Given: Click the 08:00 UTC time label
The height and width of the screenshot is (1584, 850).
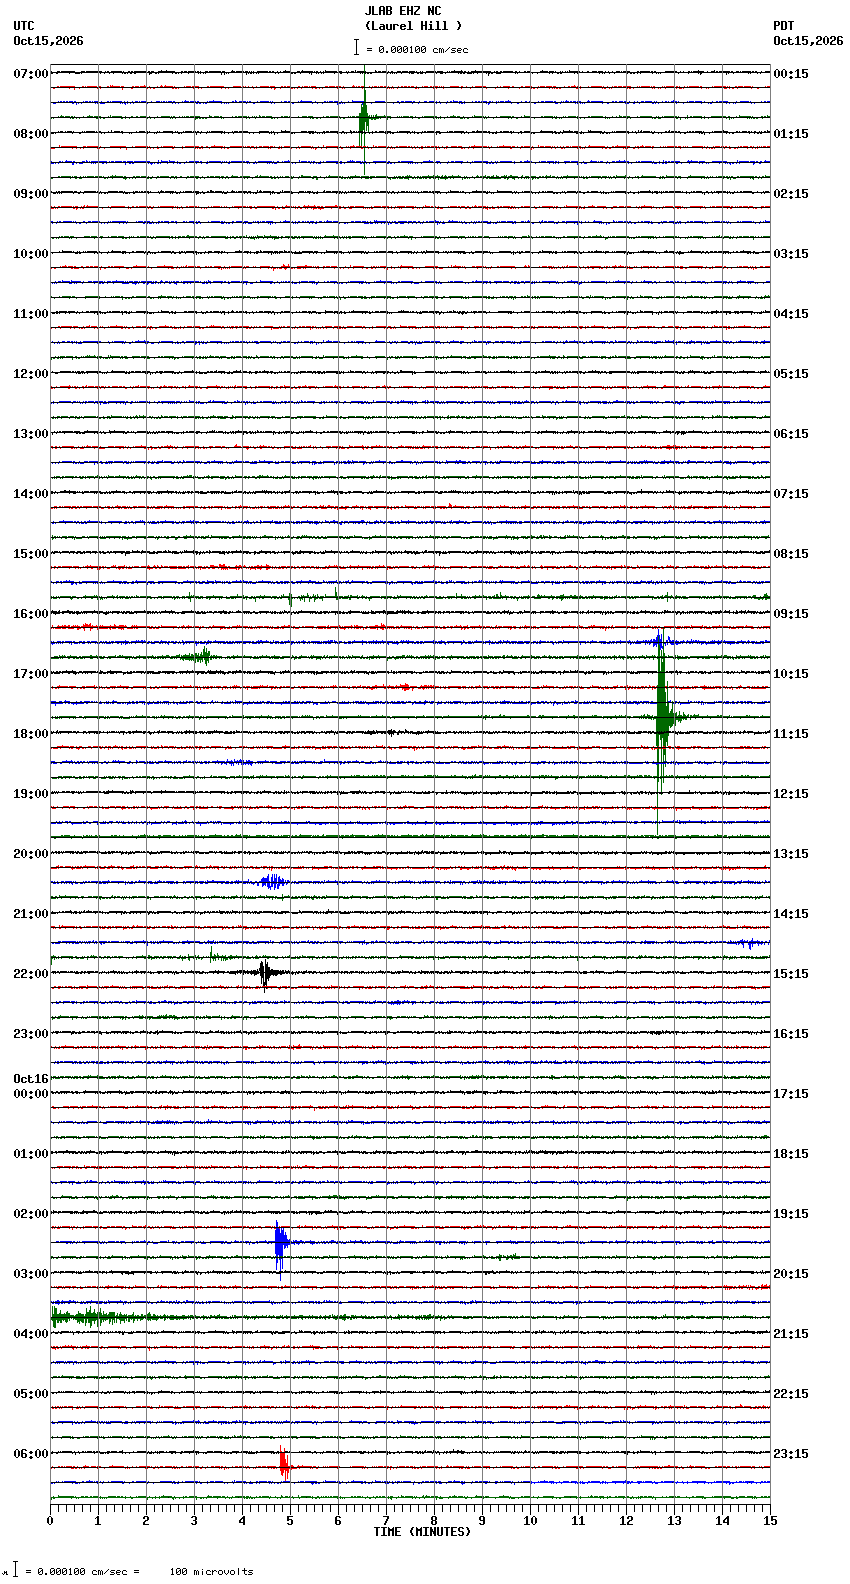Looking at the screenshot, I should pos(31,134).
